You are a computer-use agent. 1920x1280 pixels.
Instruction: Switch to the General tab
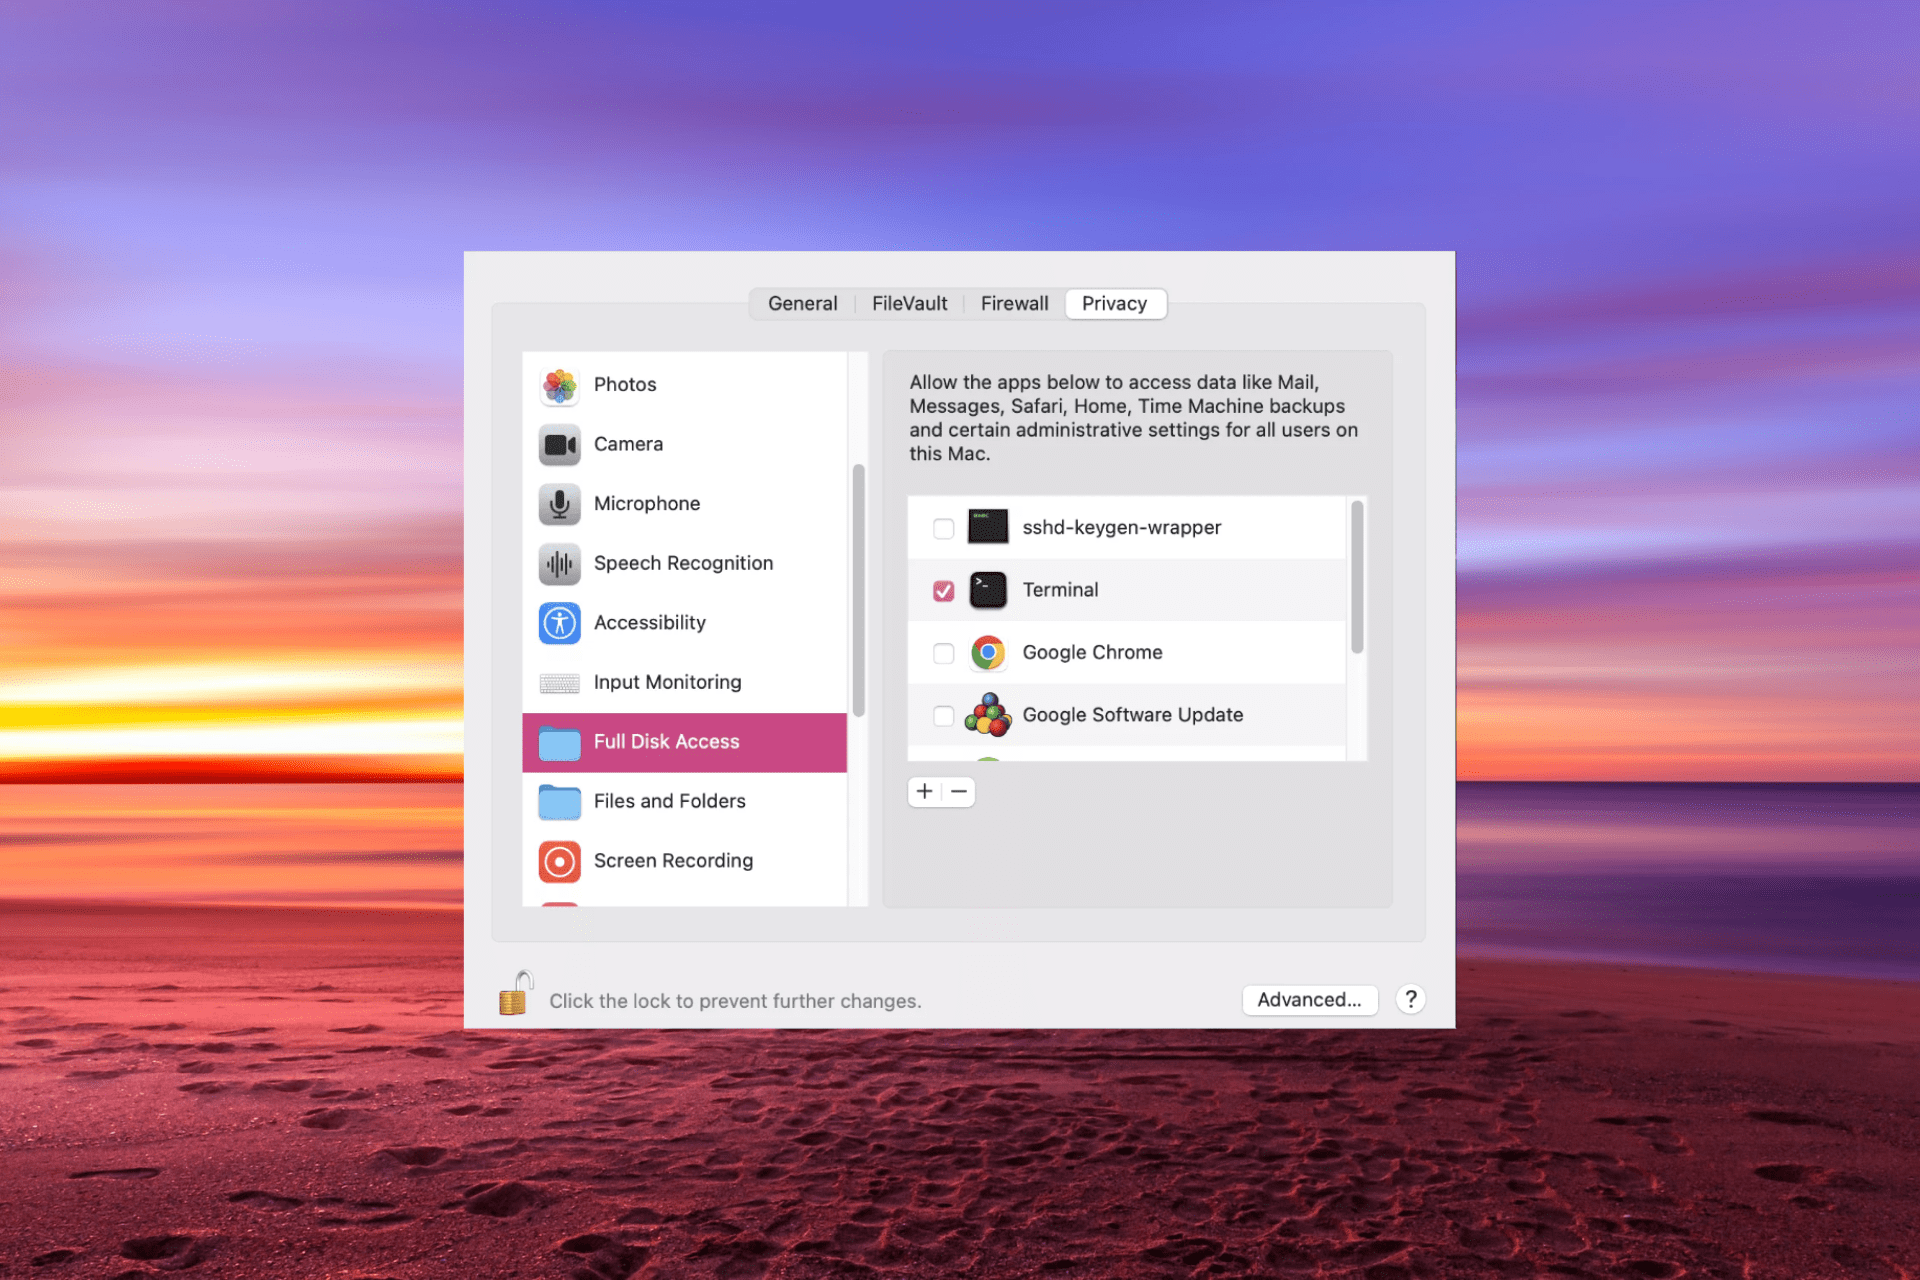[x=799, y=303]
